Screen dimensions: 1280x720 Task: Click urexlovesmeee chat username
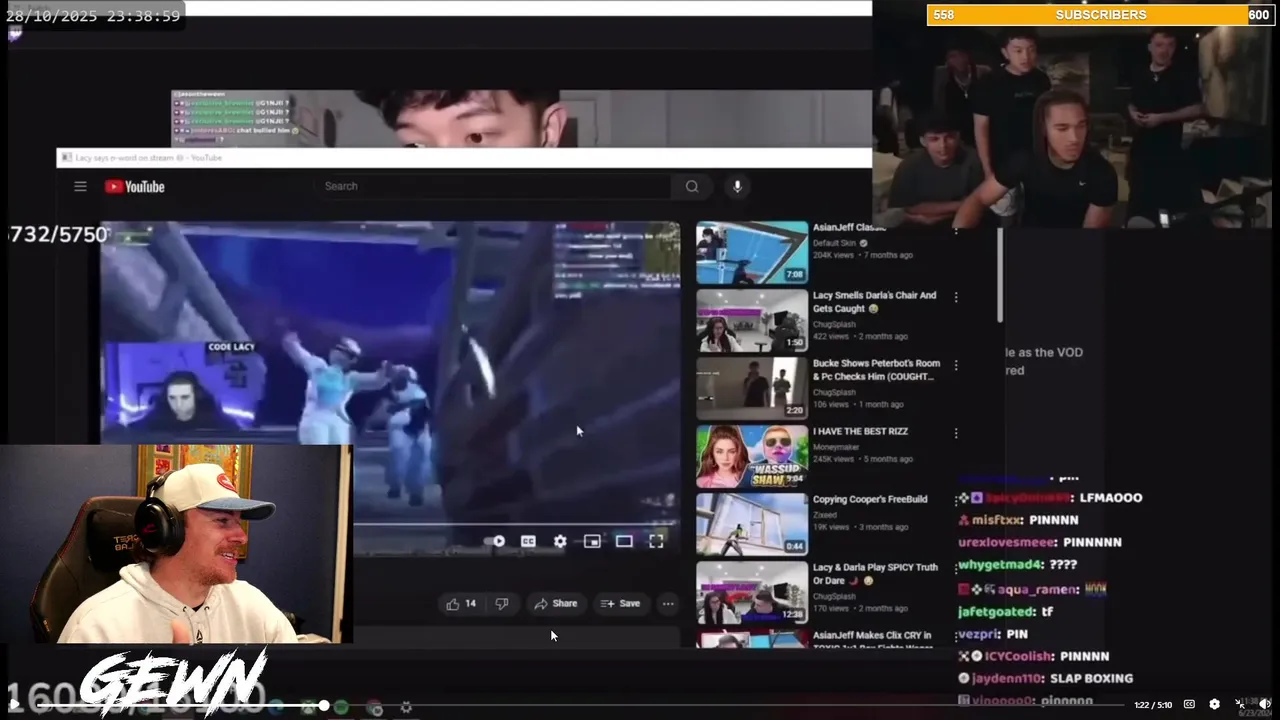click(1007, 542)
